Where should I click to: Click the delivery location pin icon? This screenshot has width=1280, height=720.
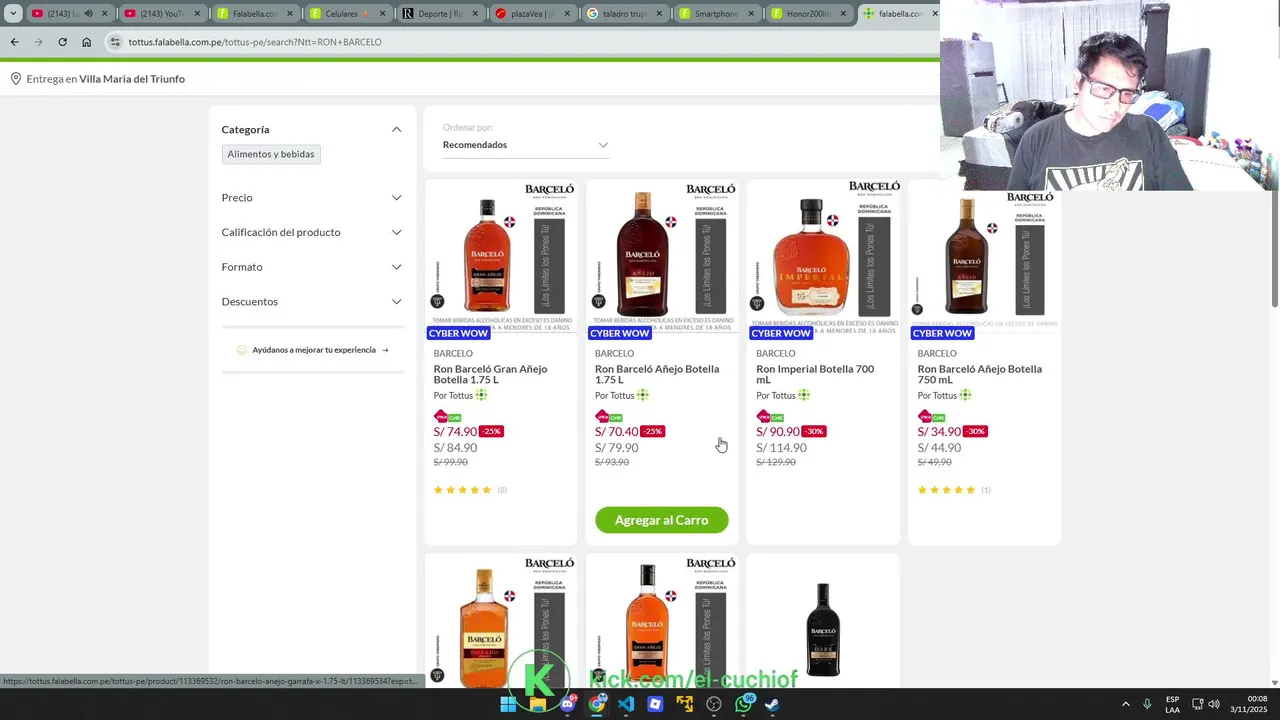[15, 78]
